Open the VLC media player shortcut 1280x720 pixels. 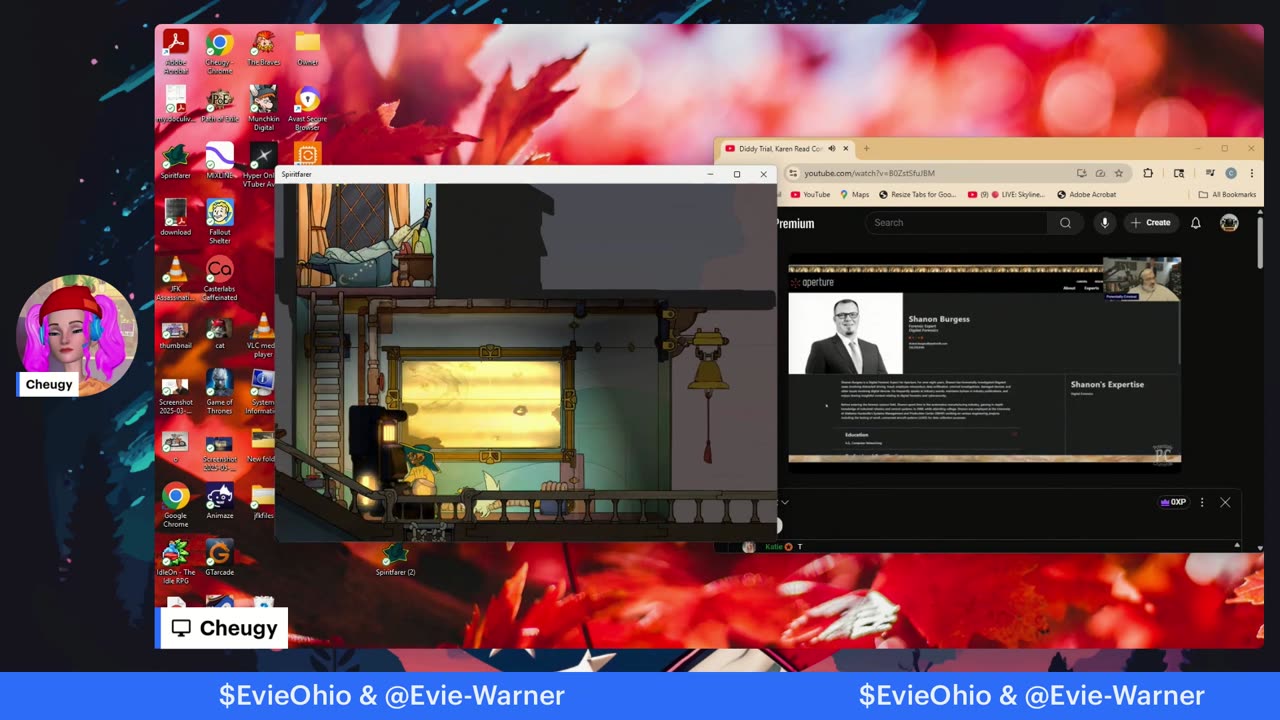(263, 336)
